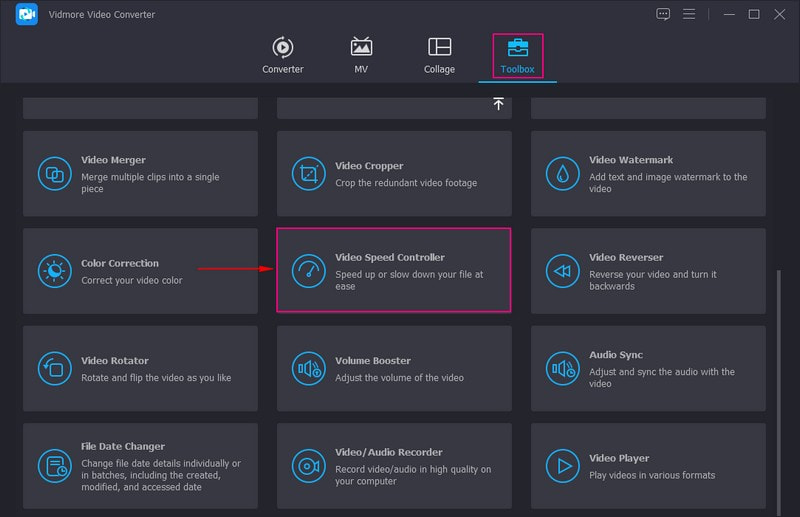Switch to the Collage tab

coord(439,56)
